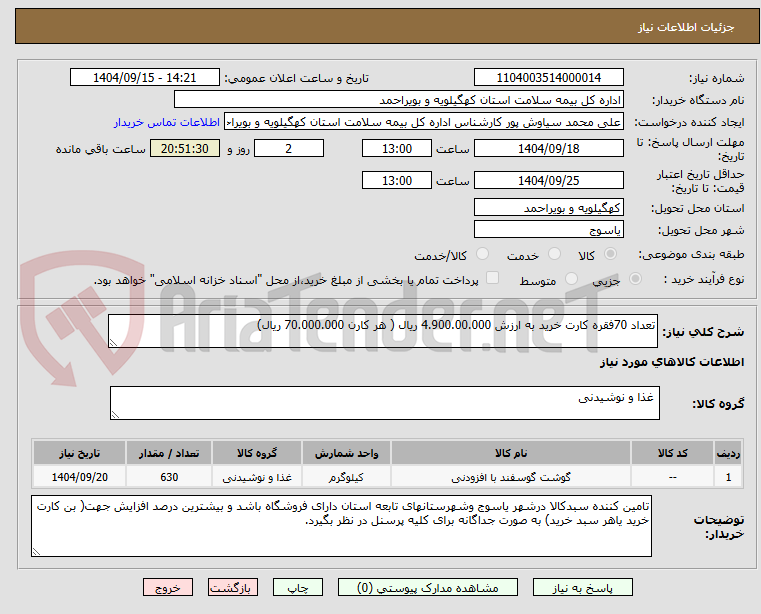Screen dimensions: 761x614
Task: Click the delivery province کهگیلویه و بویراحمد field
Action: (549, 208)
